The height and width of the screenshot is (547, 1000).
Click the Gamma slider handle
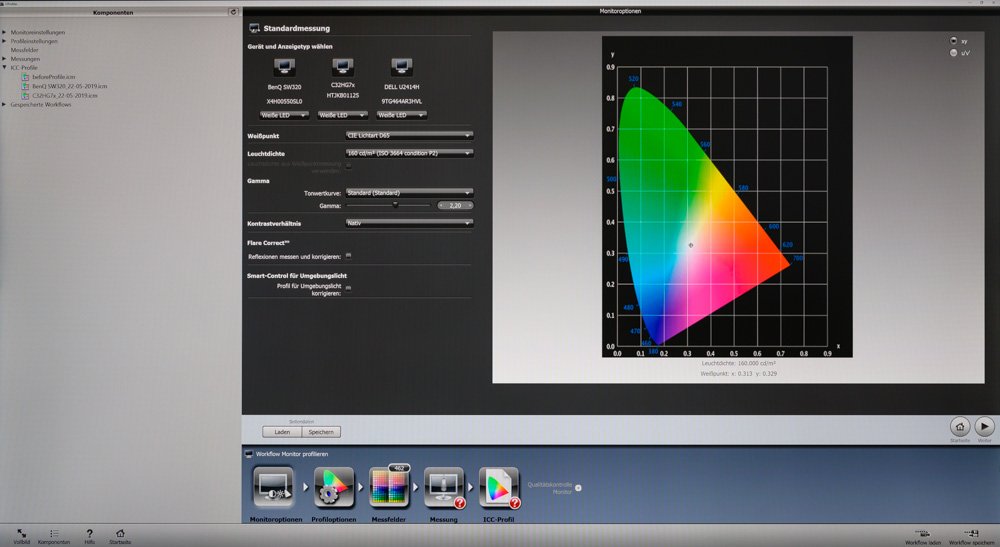point(396,204)
